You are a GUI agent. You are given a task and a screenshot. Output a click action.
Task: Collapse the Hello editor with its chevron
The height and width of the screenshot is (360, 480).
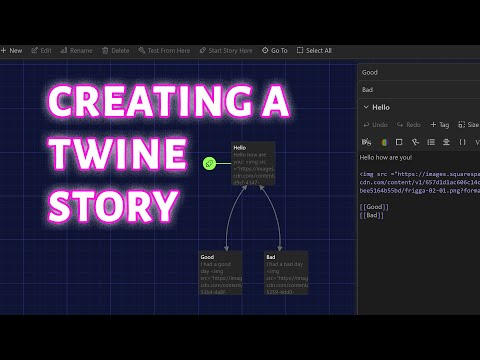pos(366,107)
